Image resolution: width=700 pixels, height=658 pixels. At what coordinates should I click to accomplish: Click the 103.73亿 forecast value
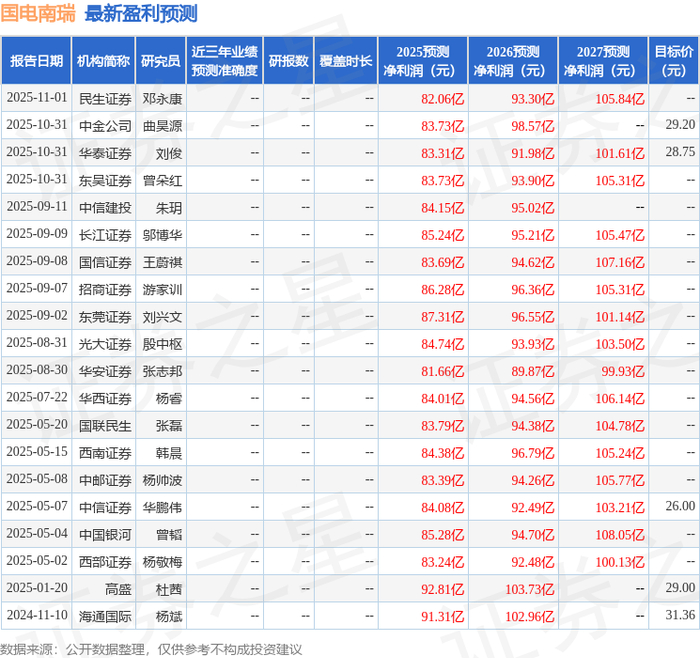point(530,589)
